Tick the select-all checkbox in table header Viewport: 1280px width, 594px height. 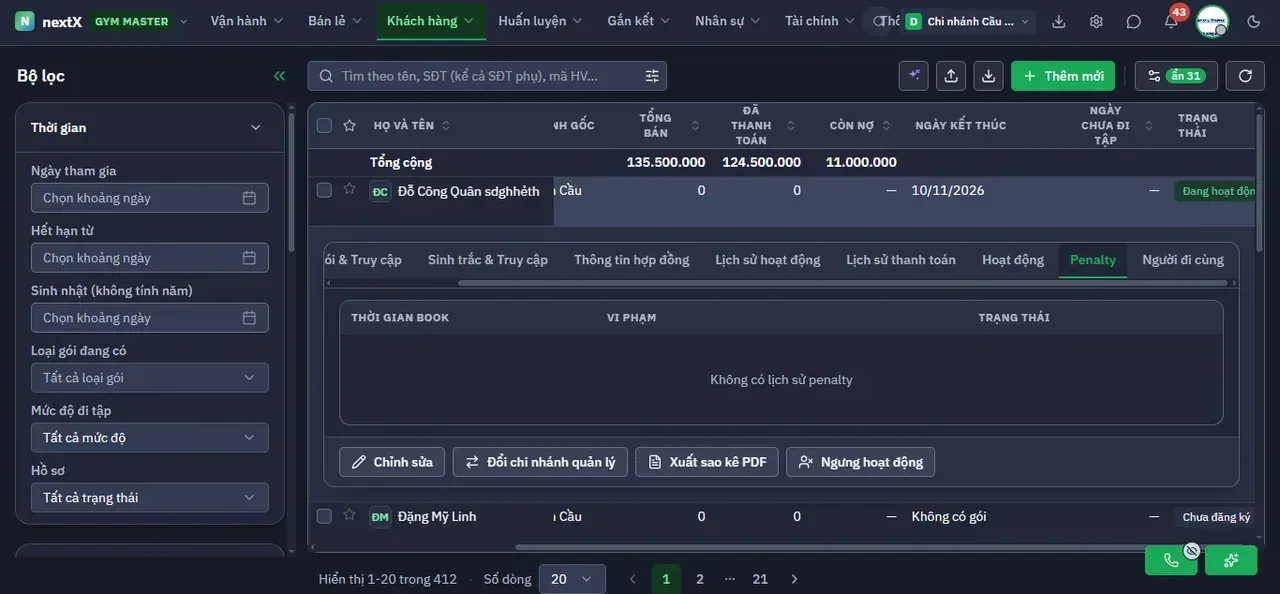pos(324,125)
